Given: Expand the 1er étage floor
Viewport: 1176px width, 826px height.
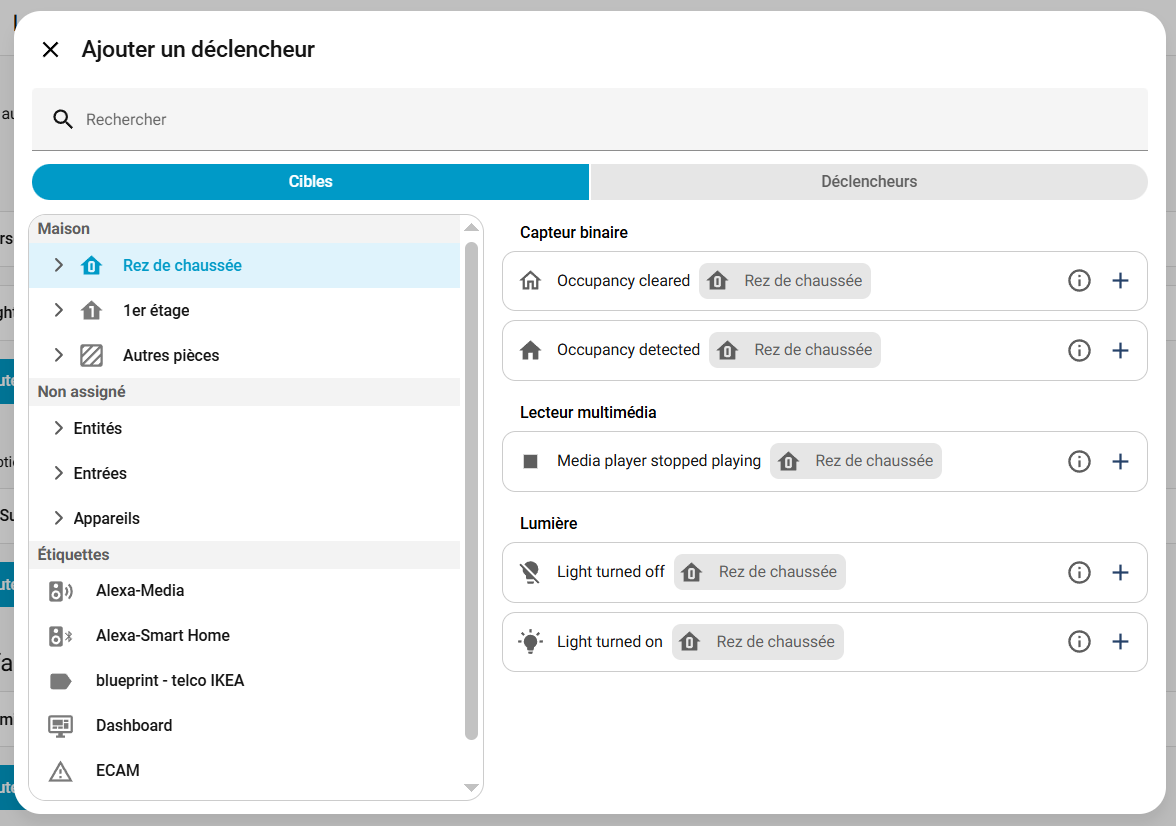Looking at the screenshot, I should pos(59,311).
